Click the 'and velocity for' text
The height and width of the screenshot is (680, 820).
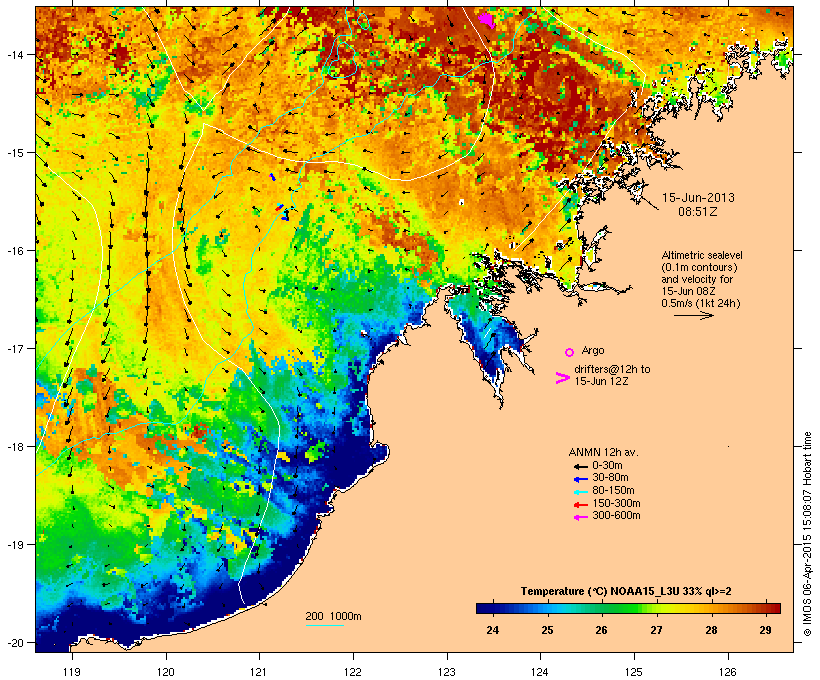coord(697,279)
